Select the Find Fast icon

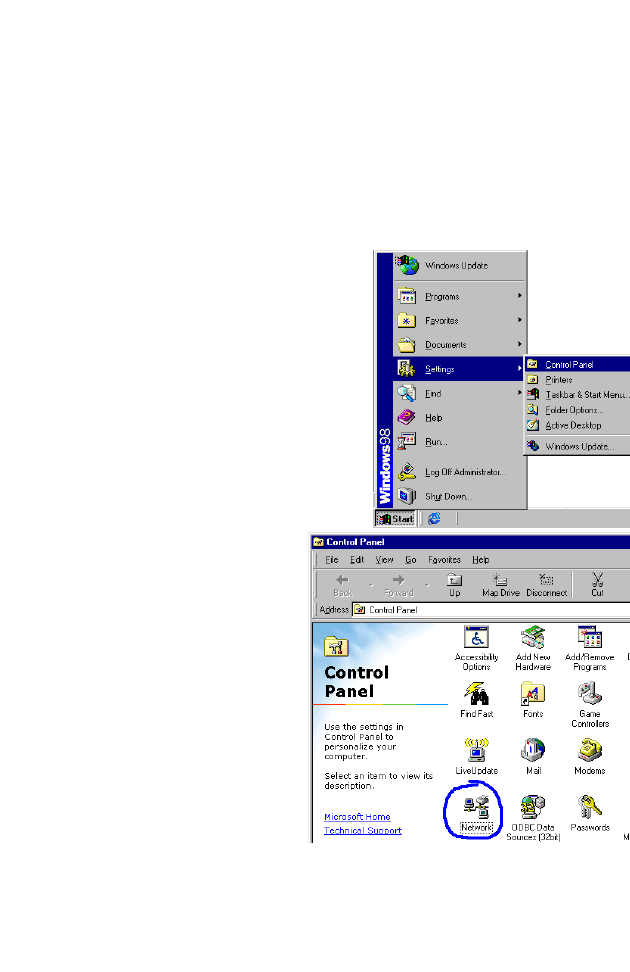(x=476, y=700)
